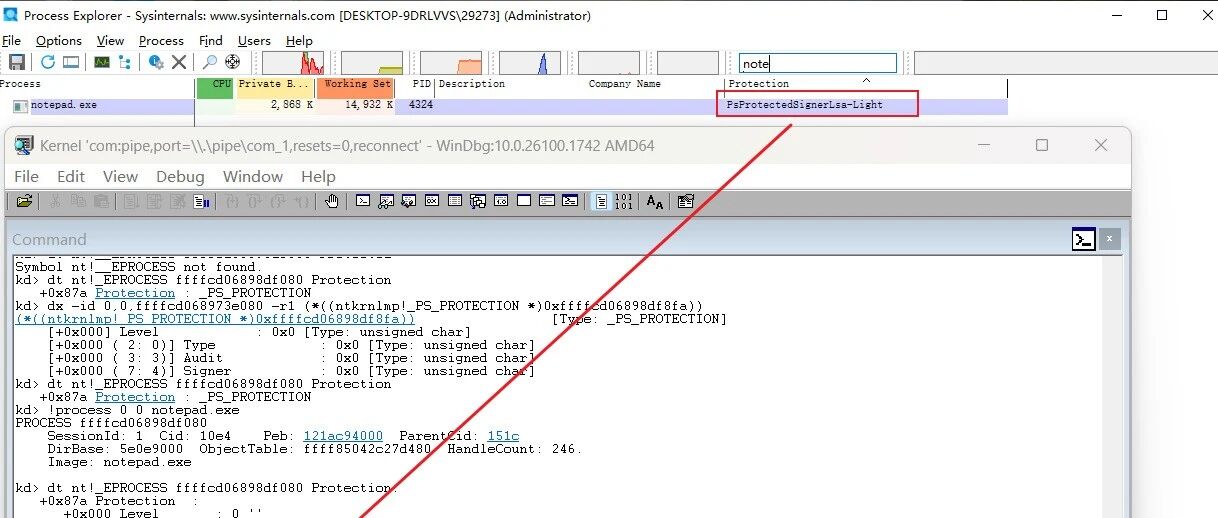Toggle Source Mode On icon
The image size is (1218, 518).
coord(601,201)
